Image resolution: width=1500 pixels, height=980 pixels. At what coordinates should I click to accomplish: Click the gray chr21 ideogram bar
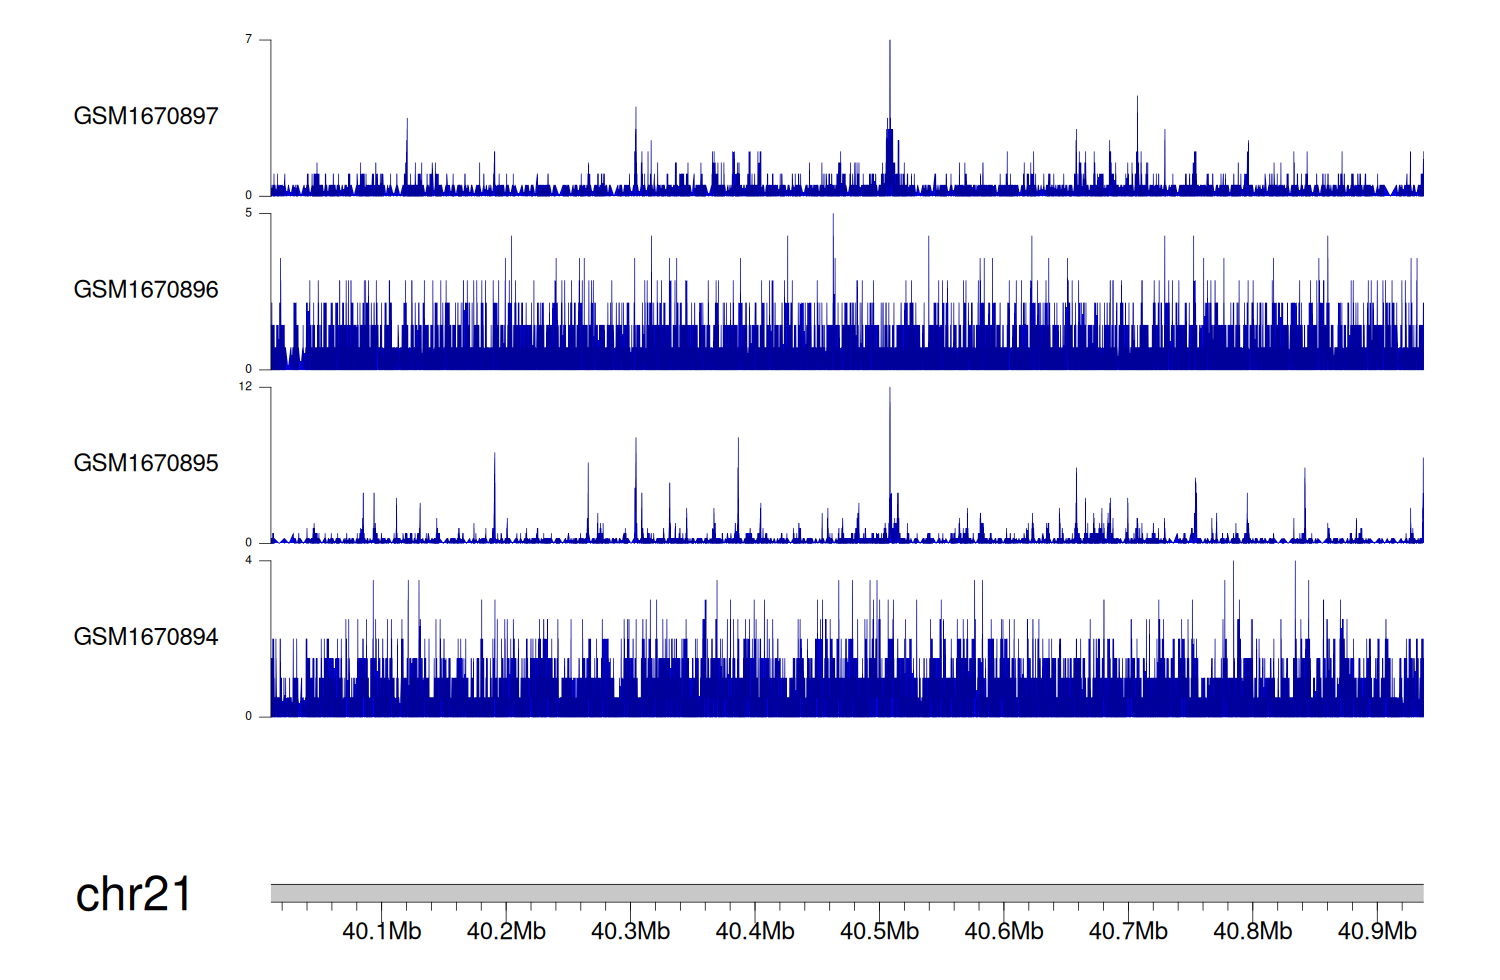[x=846, y=893]
